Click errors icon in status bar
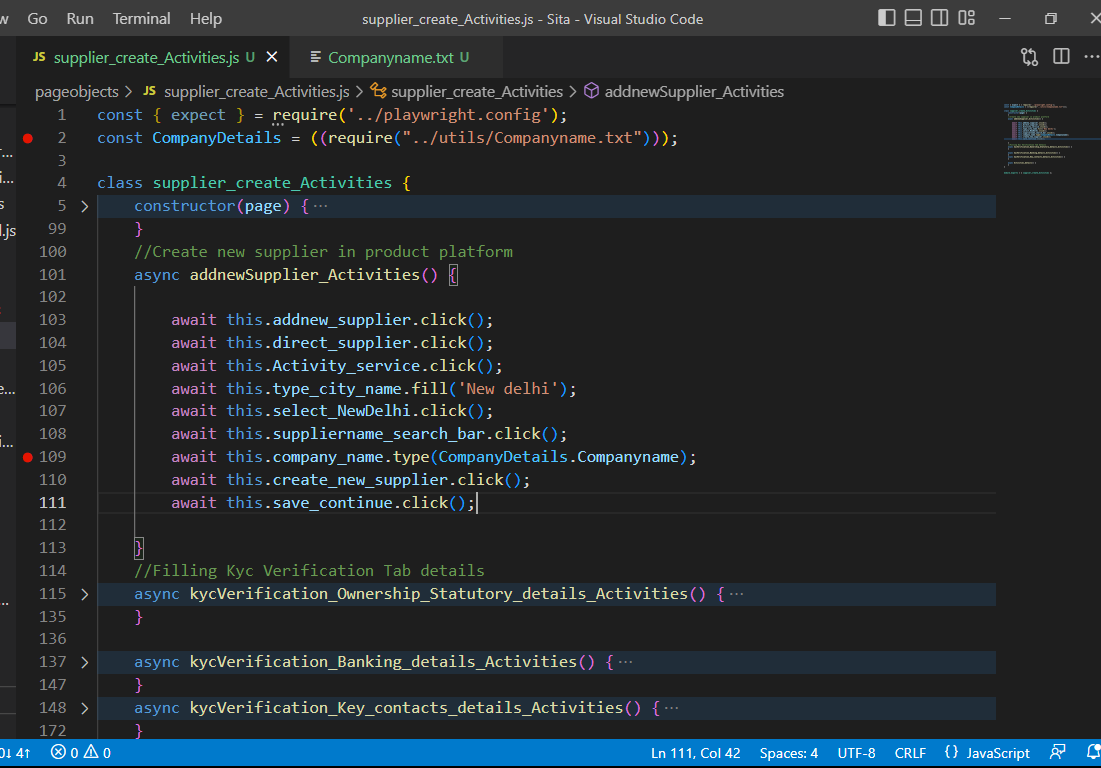 58,753
